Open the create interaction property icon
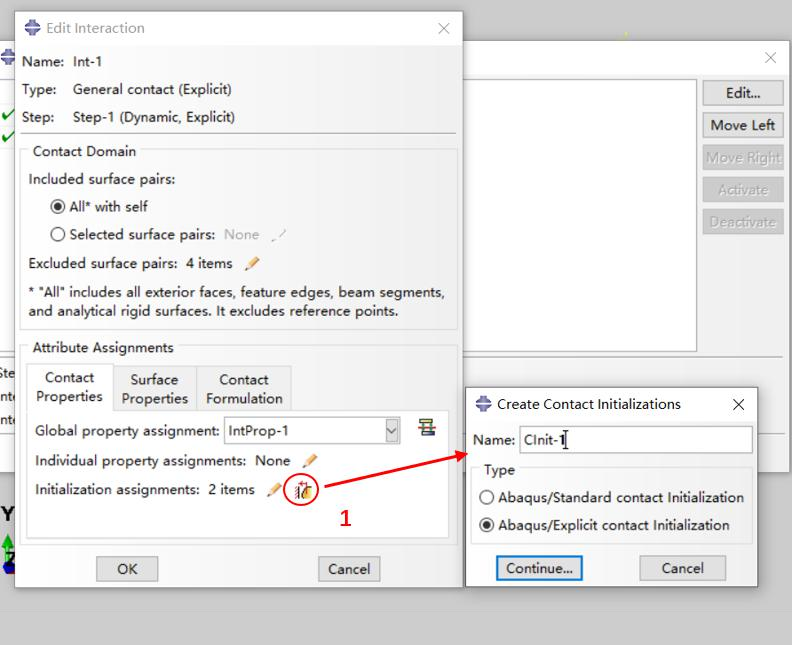The image size is (792, 645). click(427, 428)
